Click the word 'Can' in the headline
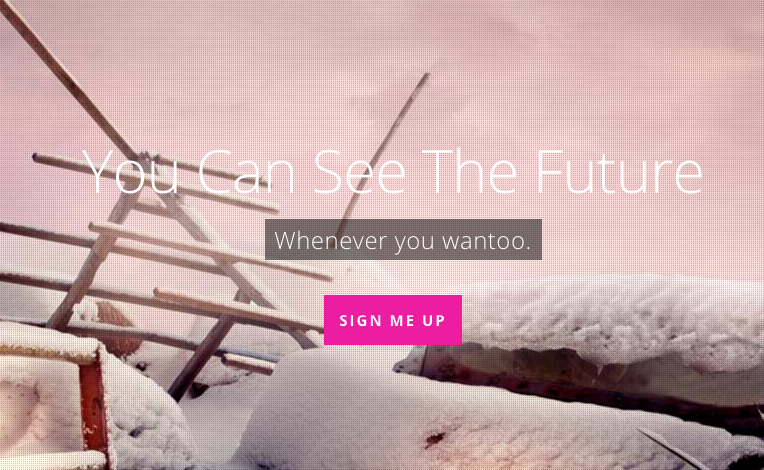764x470 pixels. pyautogui.click(x=247, y=172)
